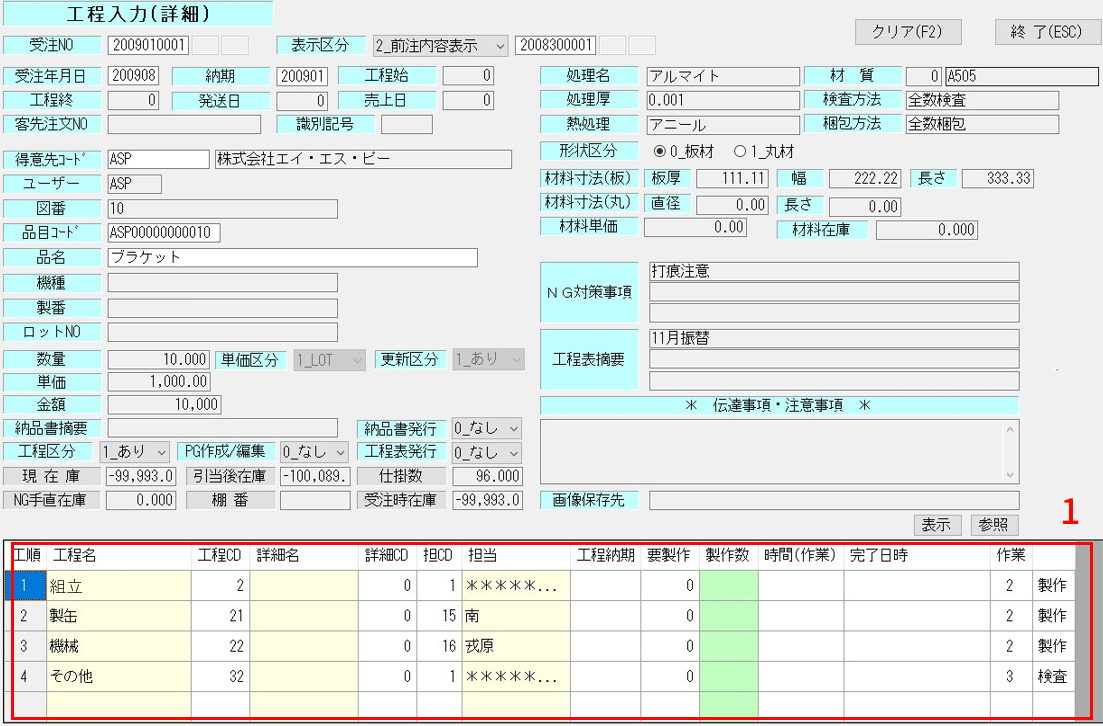The width and height of the screenshot is (1103, 726).
Task: Click the 終了(ESC) button
Action: [1048, 32]
